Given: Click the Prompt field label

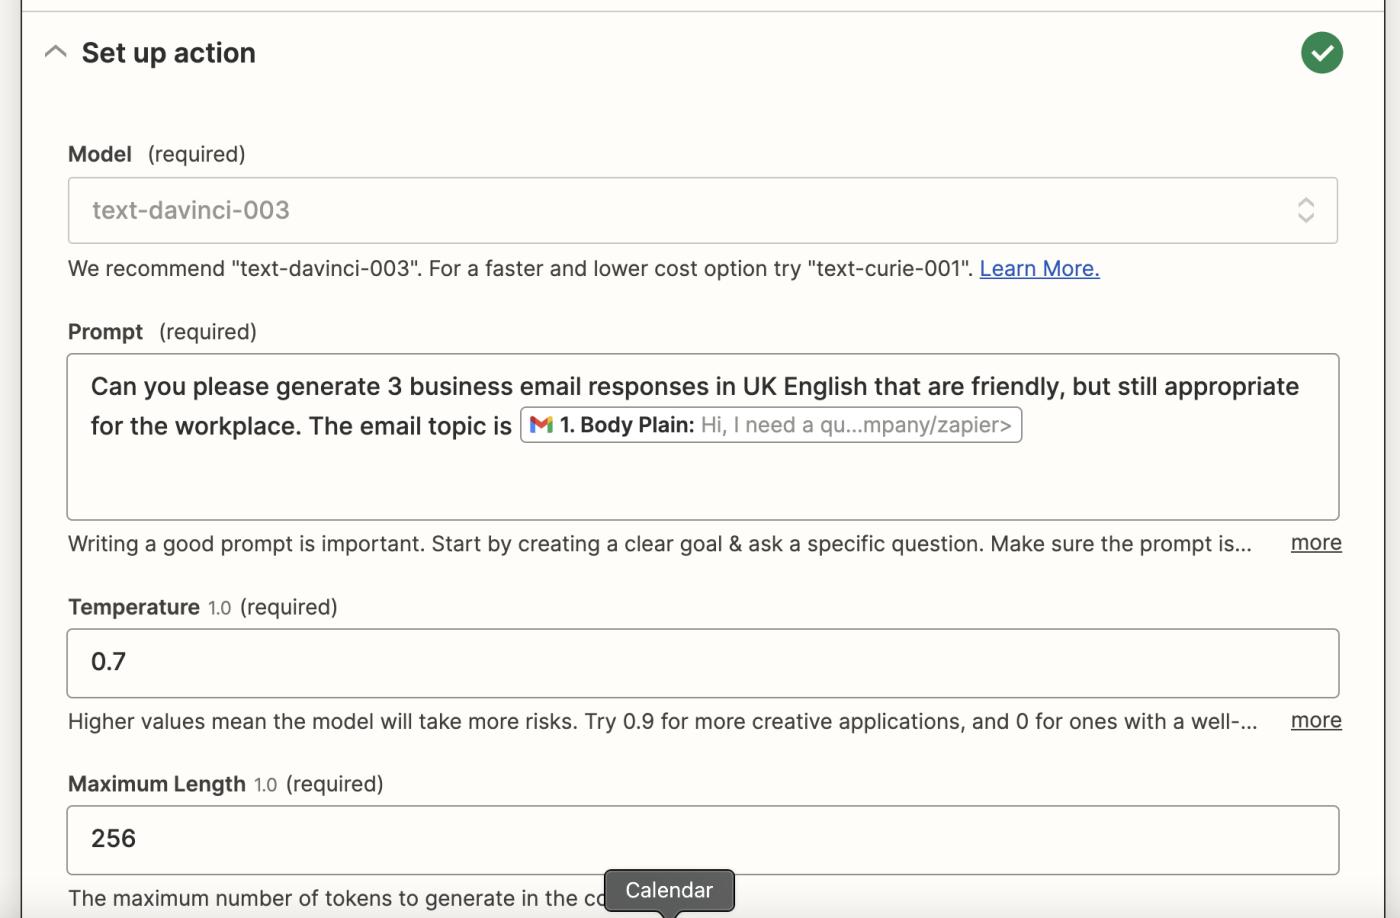Looking at the screenshot, I should [105, 332].
